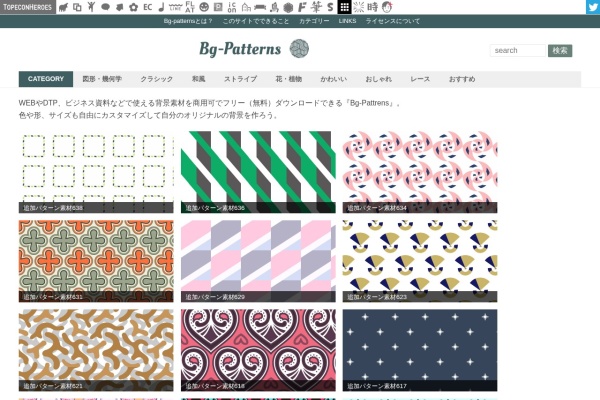
Task: Click the Bg-Patterns site logo
Action: coord(240,49)
